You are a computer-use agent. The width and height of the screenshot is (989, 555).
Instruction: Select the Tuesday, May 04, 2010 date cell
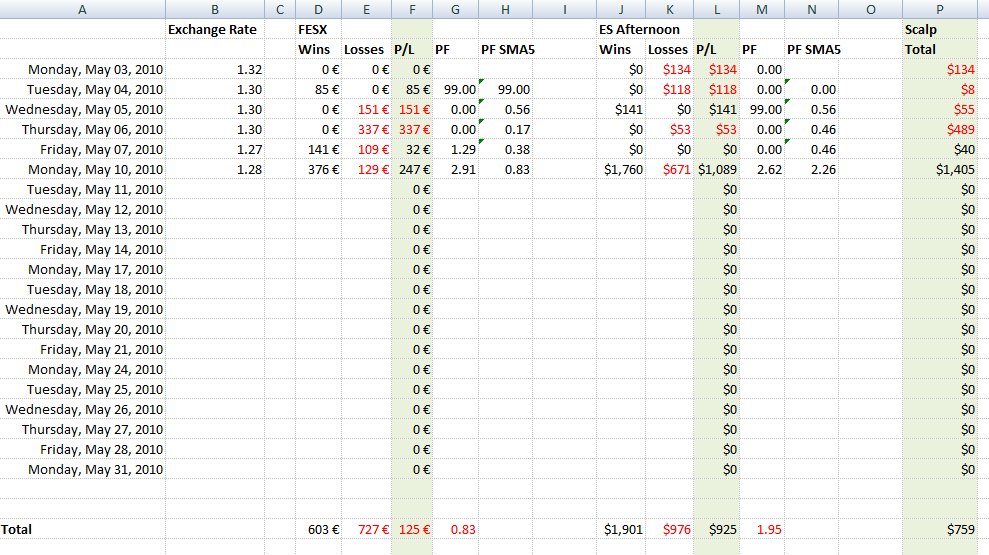[x=83, y=90]
